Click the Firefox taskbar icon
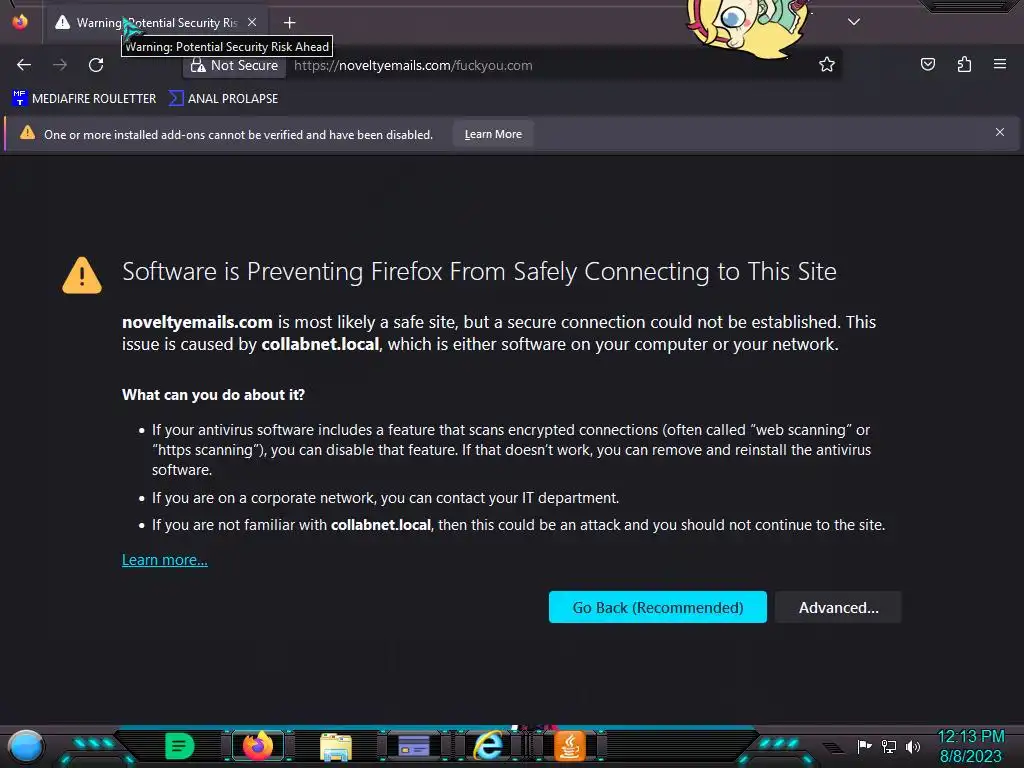 (x=257, y=746)
